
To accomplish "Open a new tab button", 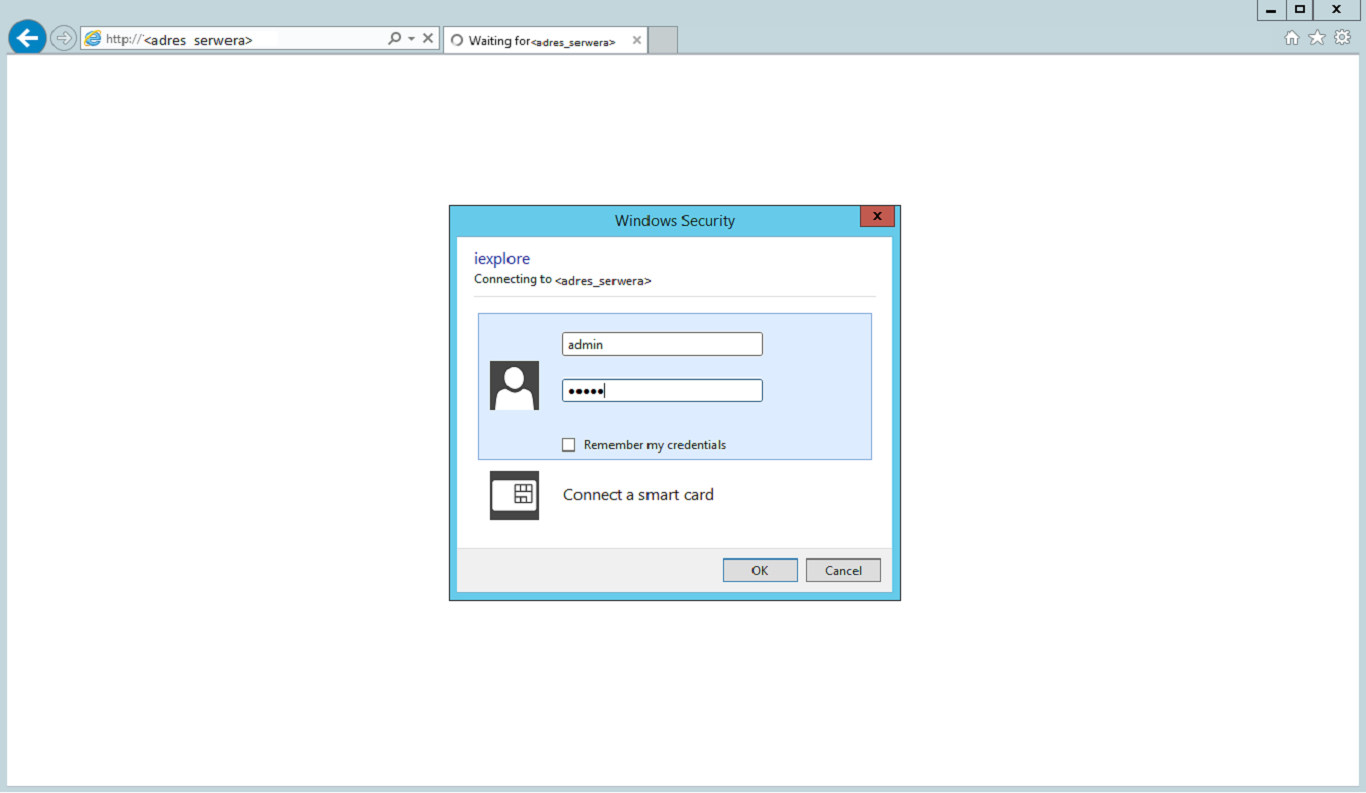I will click(663, 40).
